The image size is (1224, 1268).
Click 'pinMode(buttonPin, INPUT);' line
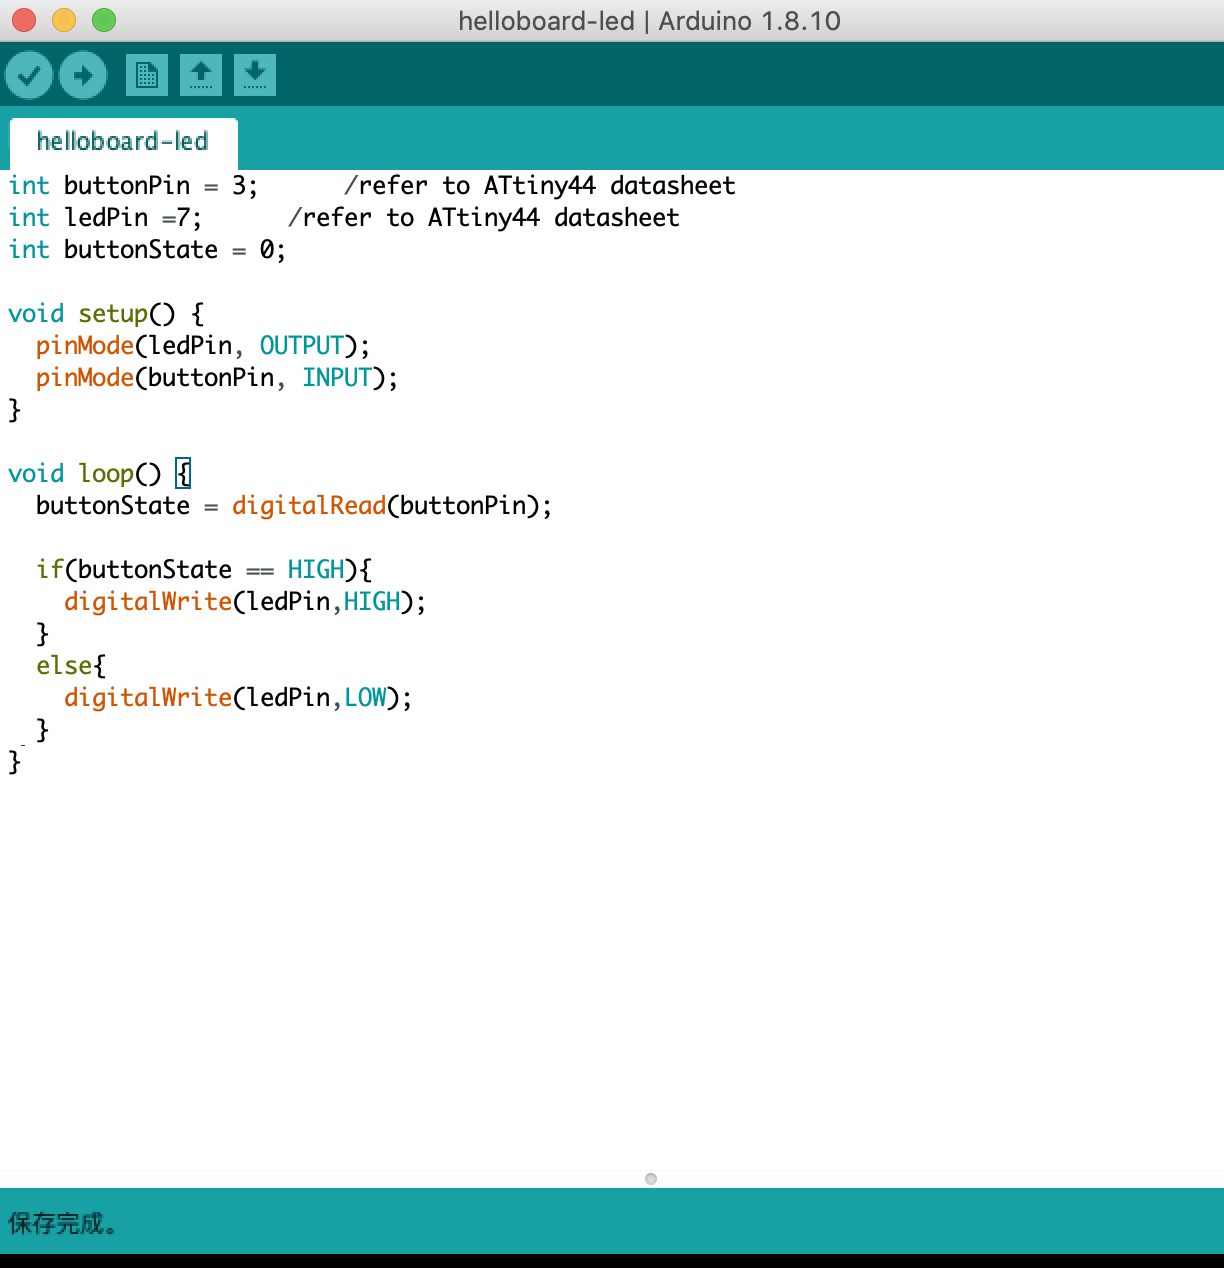[217, 378]
